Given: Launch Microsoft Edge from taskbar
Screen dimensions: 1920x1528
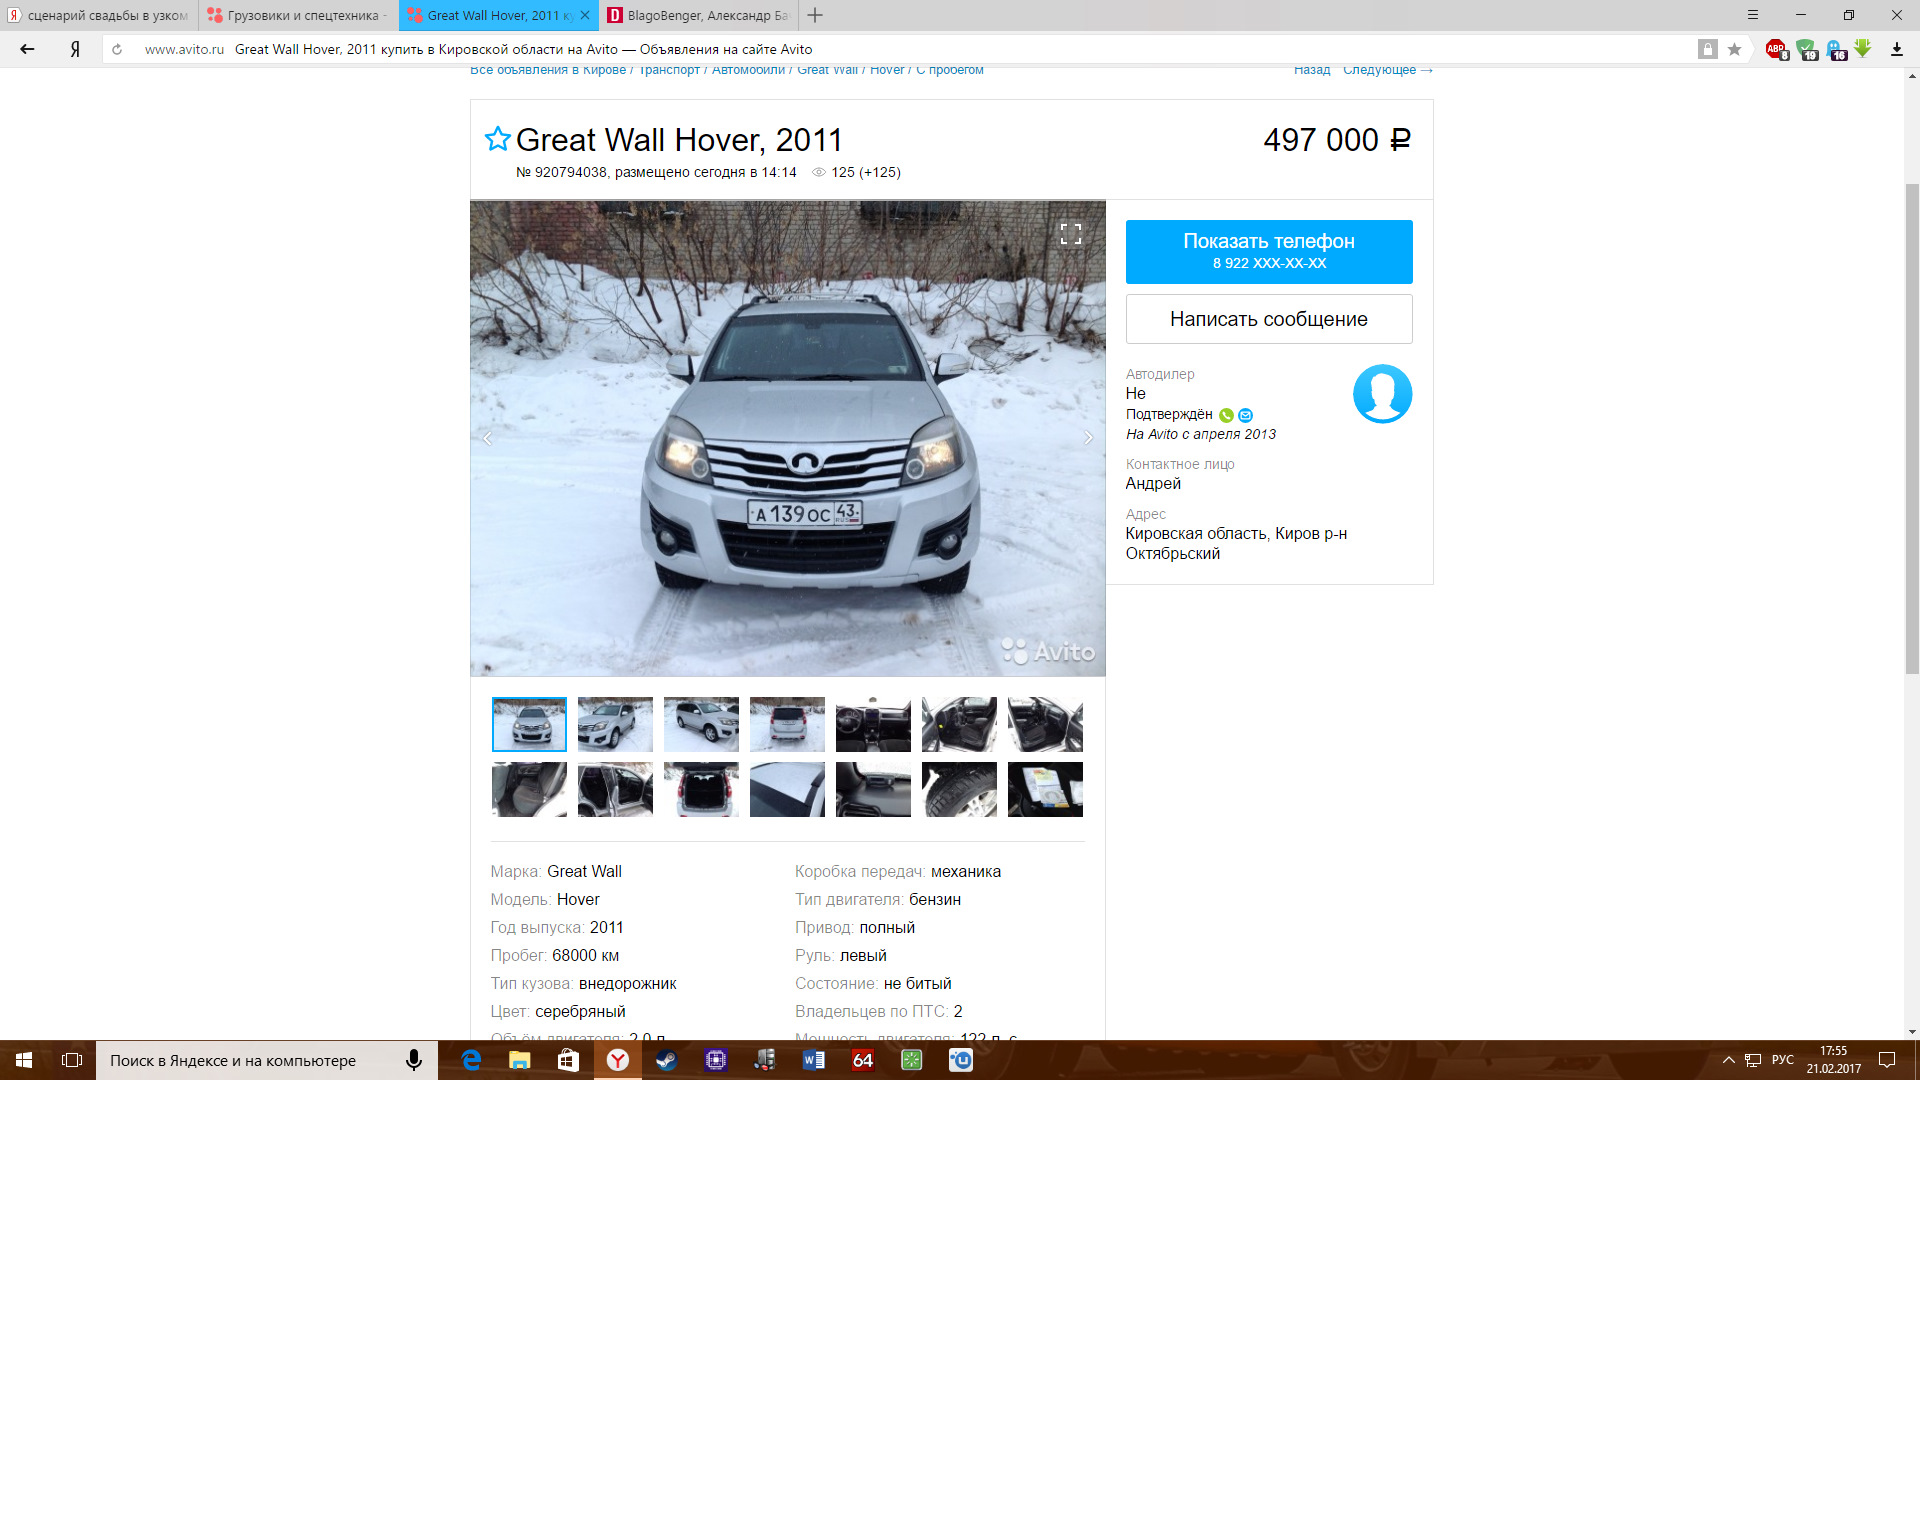Looking at the screenshot, I should [x=471, y=1060].
